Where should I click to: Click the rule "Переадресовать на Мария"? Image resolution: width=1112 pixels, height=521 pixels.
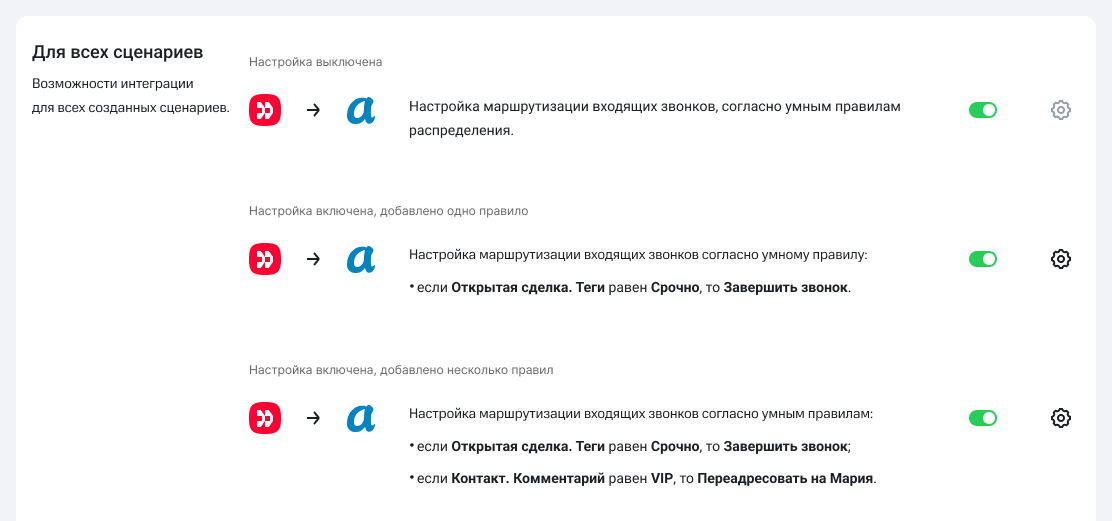pyautogui.click(x=785, y=478)
